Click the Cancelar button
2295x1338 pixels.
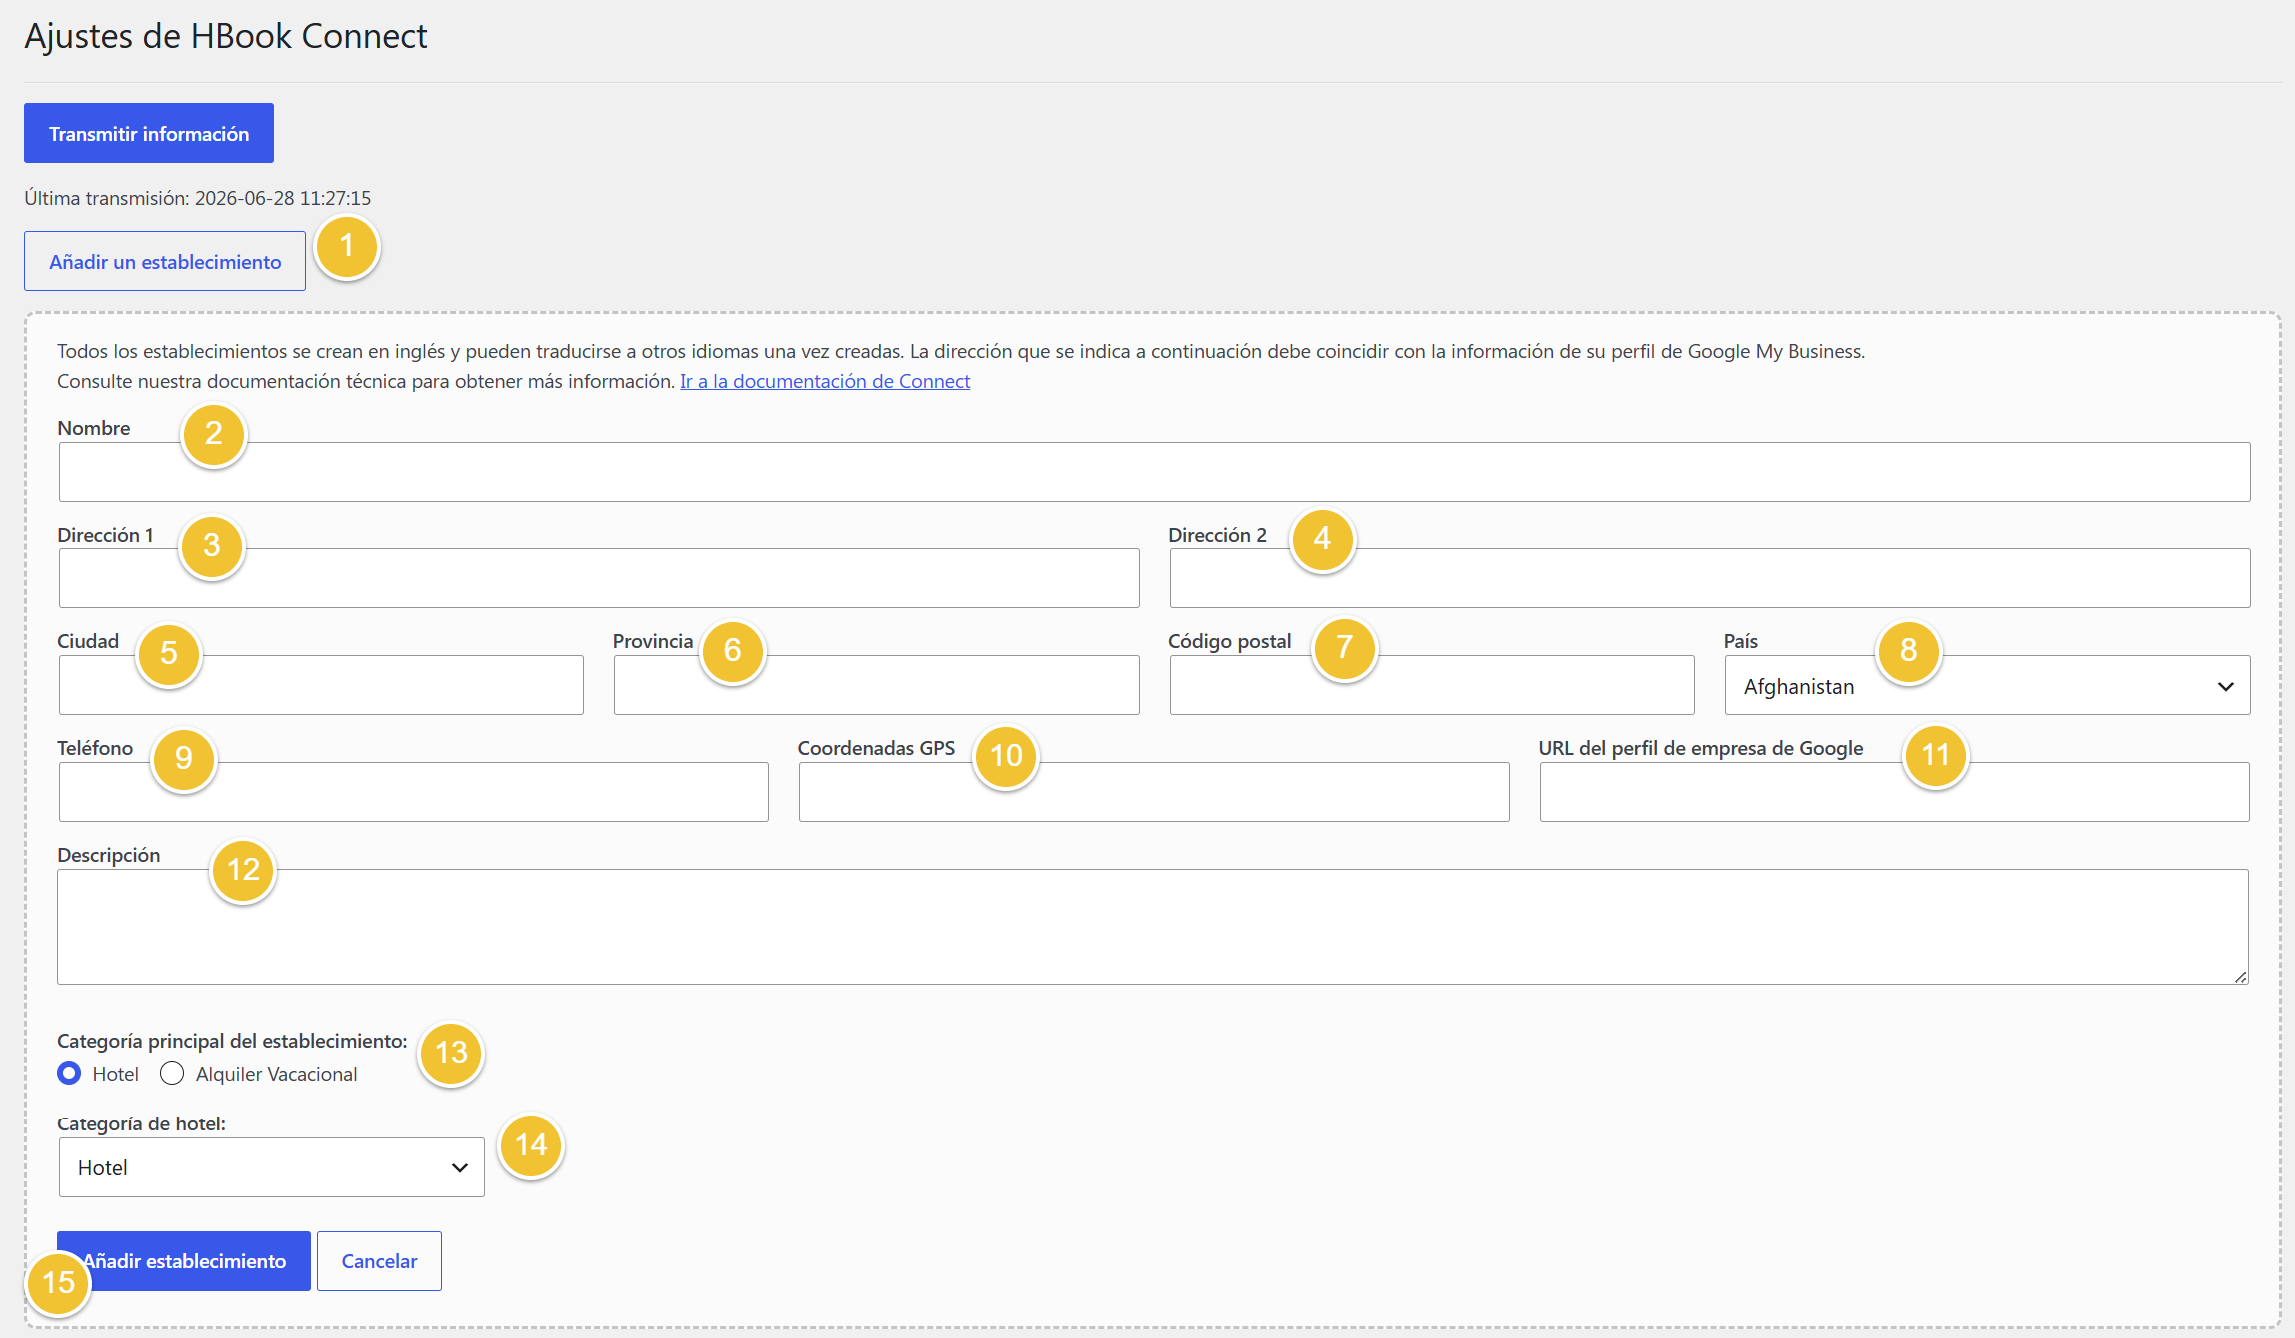(x=379, y=1261)
